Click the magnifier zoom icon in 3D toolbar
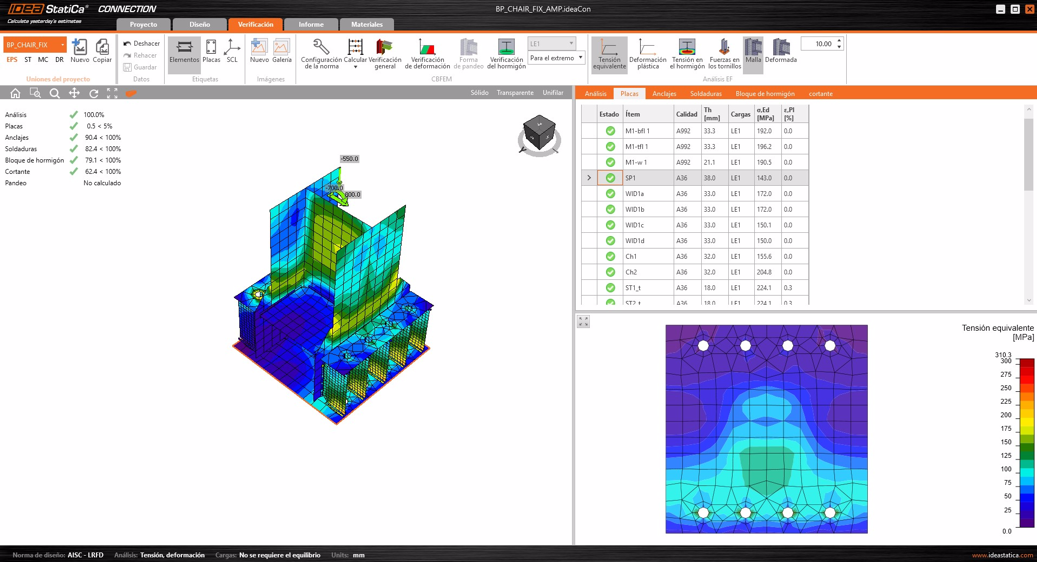 [x=55, y=93]
